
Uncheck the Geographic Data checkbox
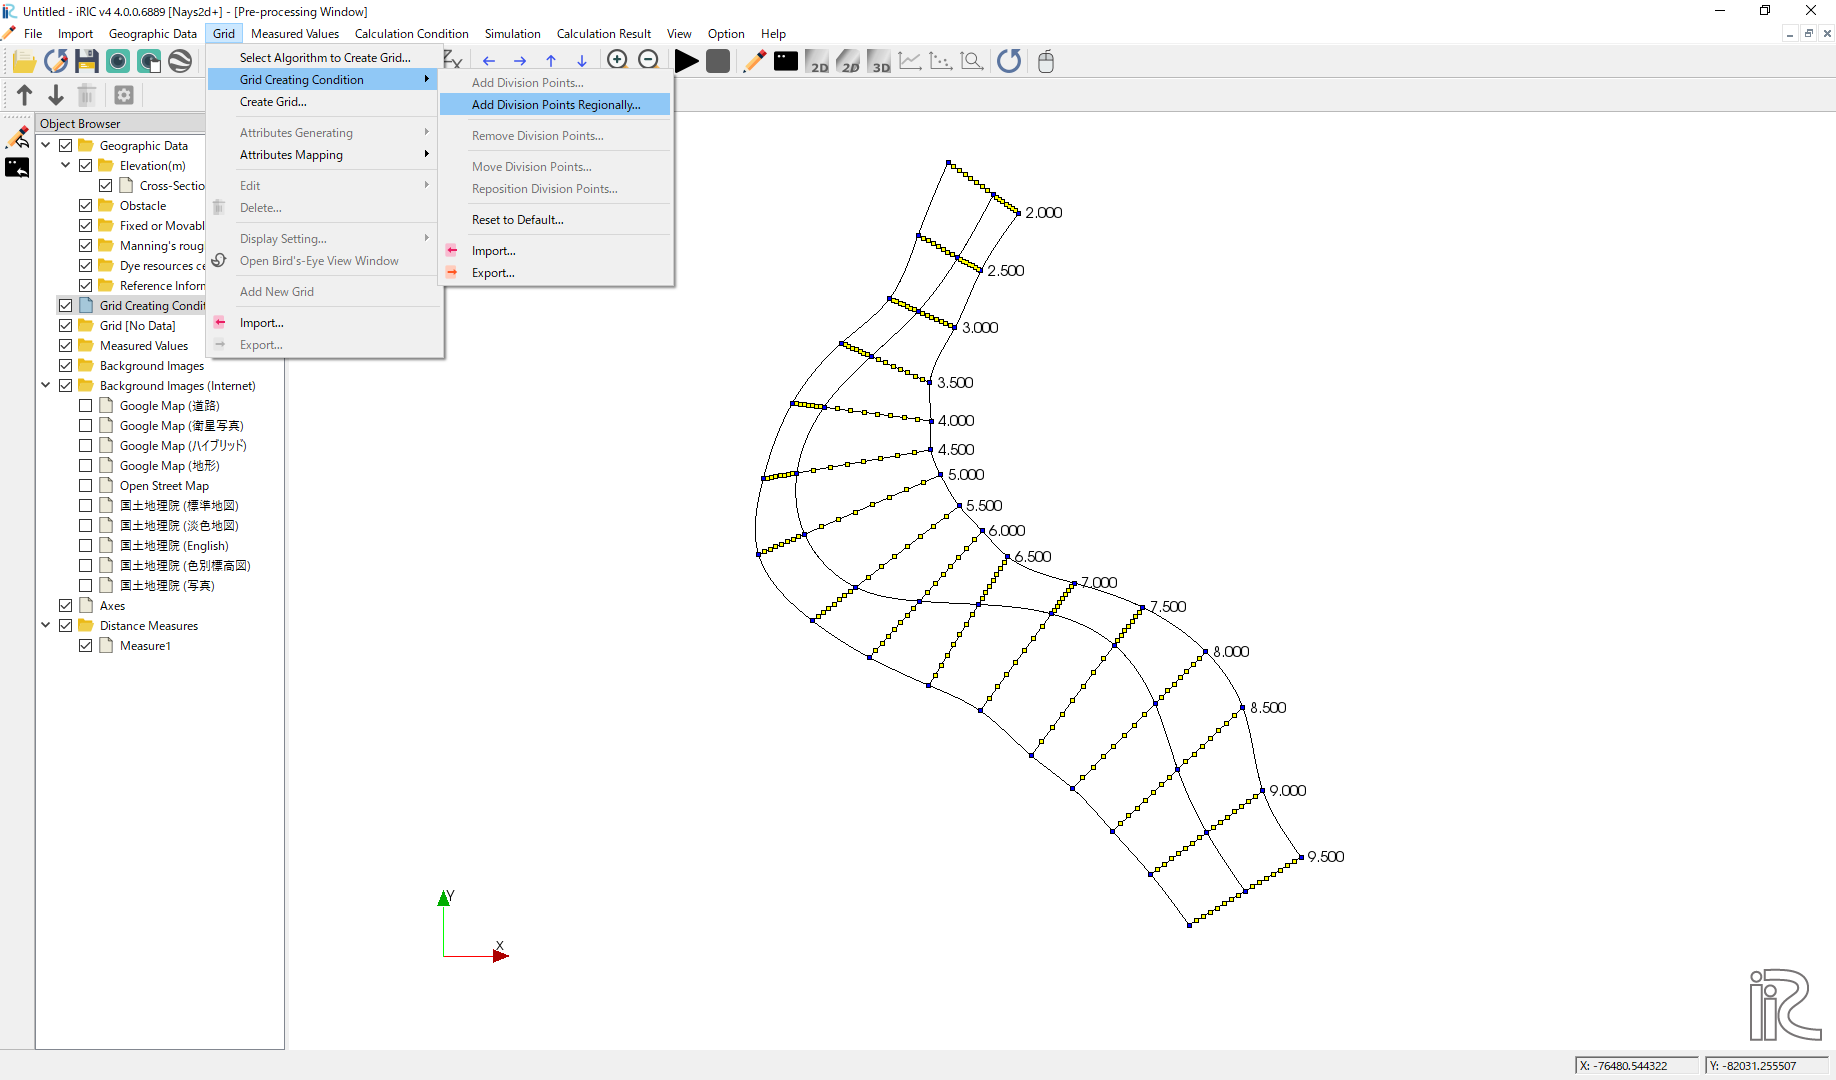[66, 146]
